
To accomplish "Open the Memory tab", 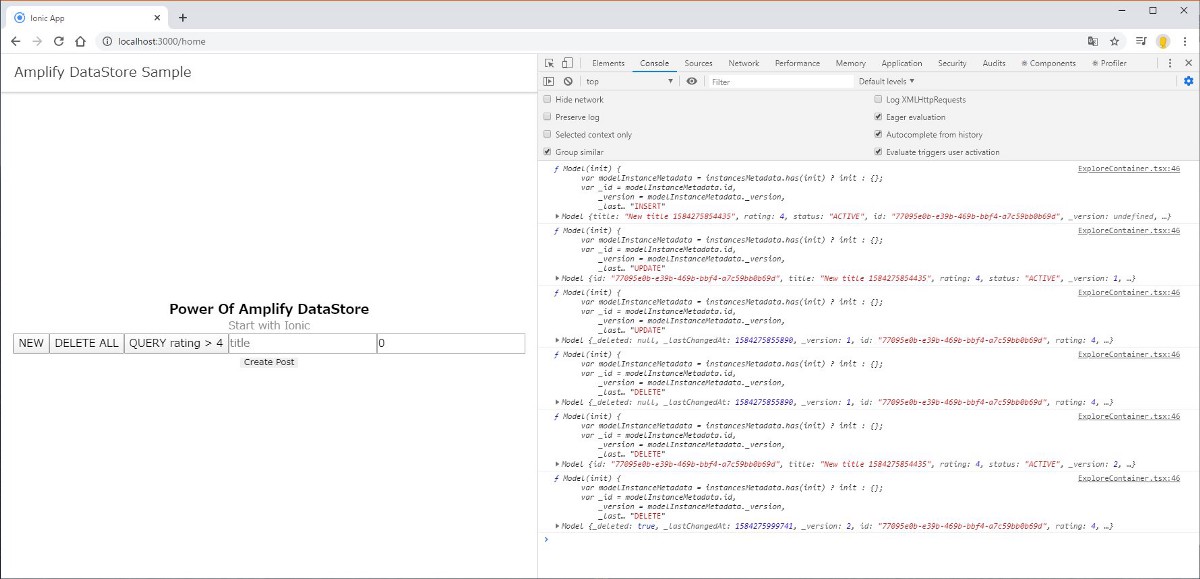I will point(850,63).
